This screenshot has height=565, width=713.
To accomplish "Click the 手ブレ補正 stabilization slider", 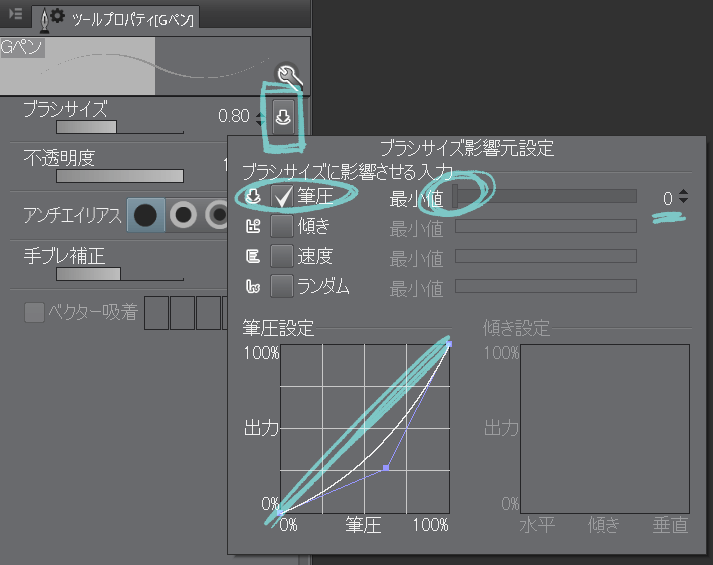I will 89,273.
